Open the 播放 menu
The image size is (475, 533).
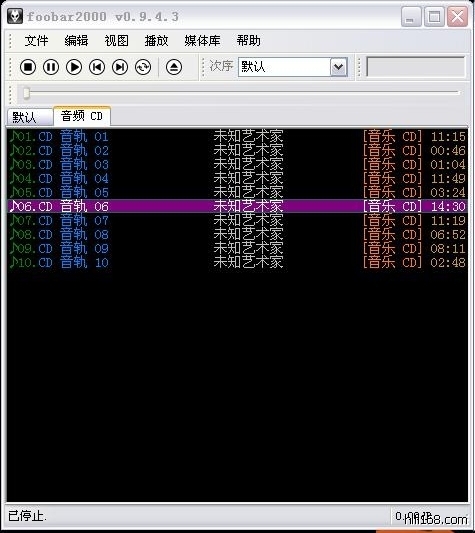156,41
